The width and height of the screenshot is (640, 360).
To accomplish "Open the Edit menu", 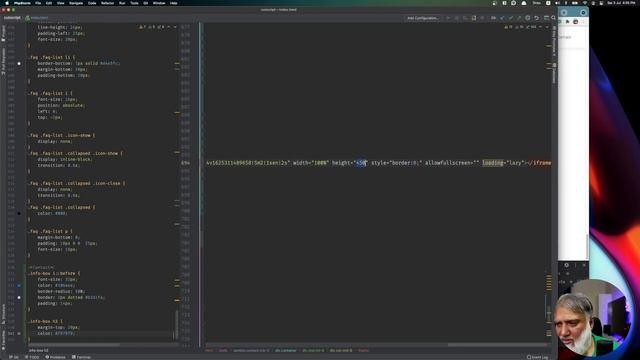I will (49, 3).
